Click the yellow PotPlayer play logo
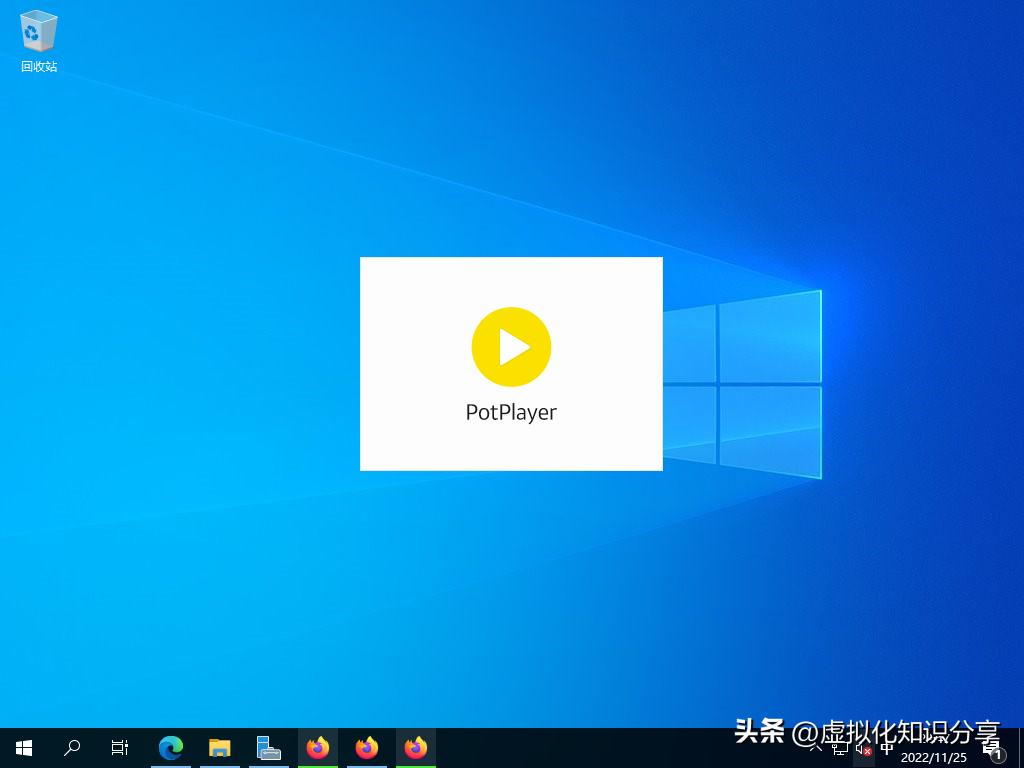1024x768 pixels. 511,346
